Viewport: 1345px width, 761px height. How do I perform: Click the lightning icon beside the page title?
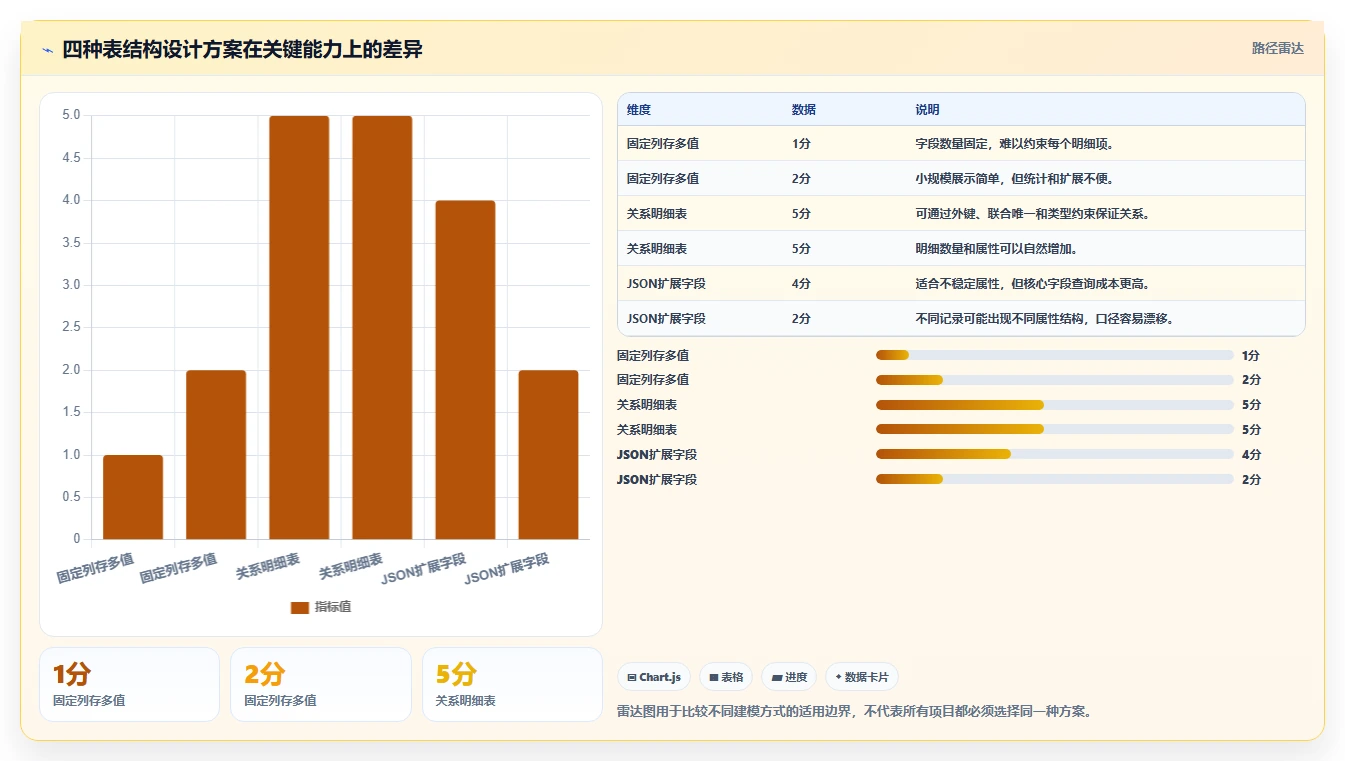pyautogui.click(x=48, y=50)
